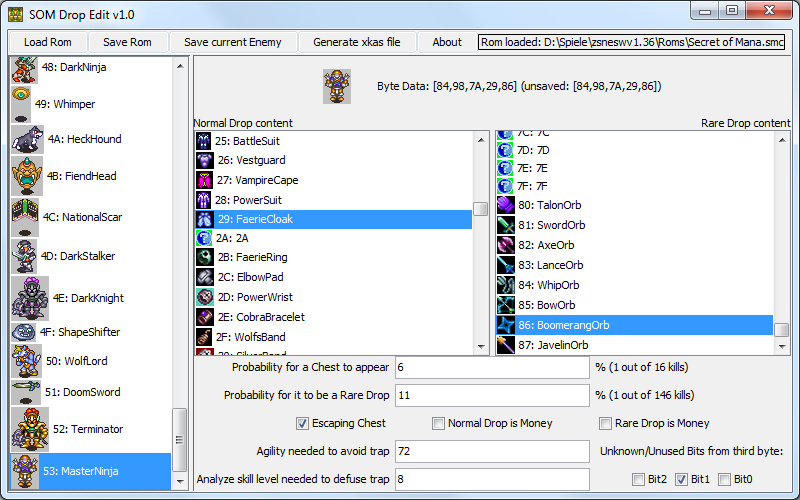The height and width of the screenshot is (500, 800).
Task: Click Probability for a Chest field
Action: point(492,367)
